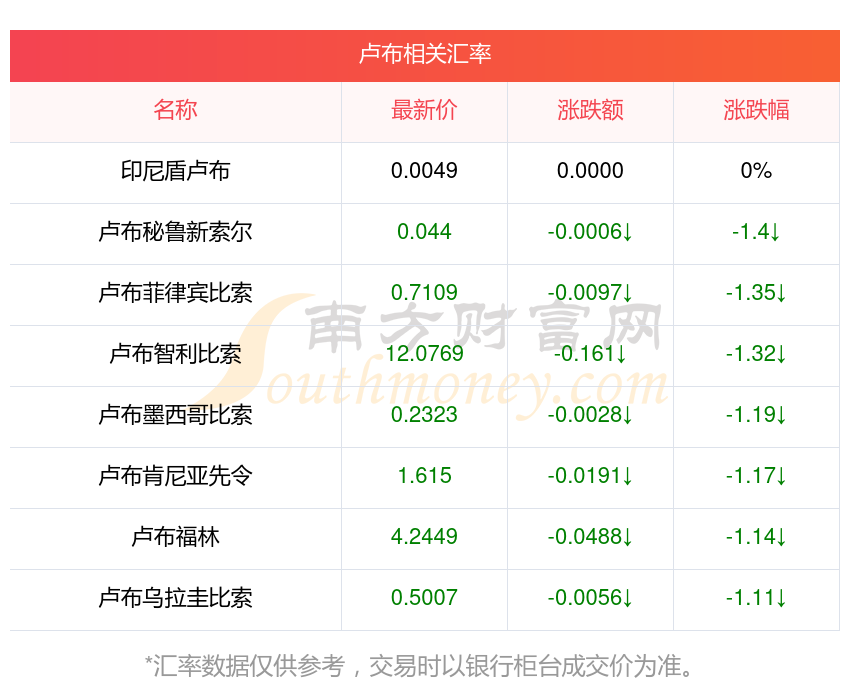The width and height of the screenshot is (850, 698).
Task: Click the -0.161↓ change amount
Action: (x=590, y=354)
